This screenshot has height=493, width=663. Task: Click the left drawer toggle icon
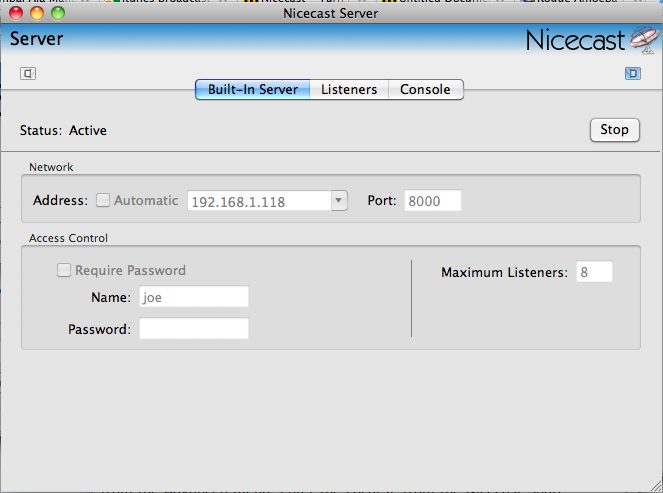click(x=28, y=74)
